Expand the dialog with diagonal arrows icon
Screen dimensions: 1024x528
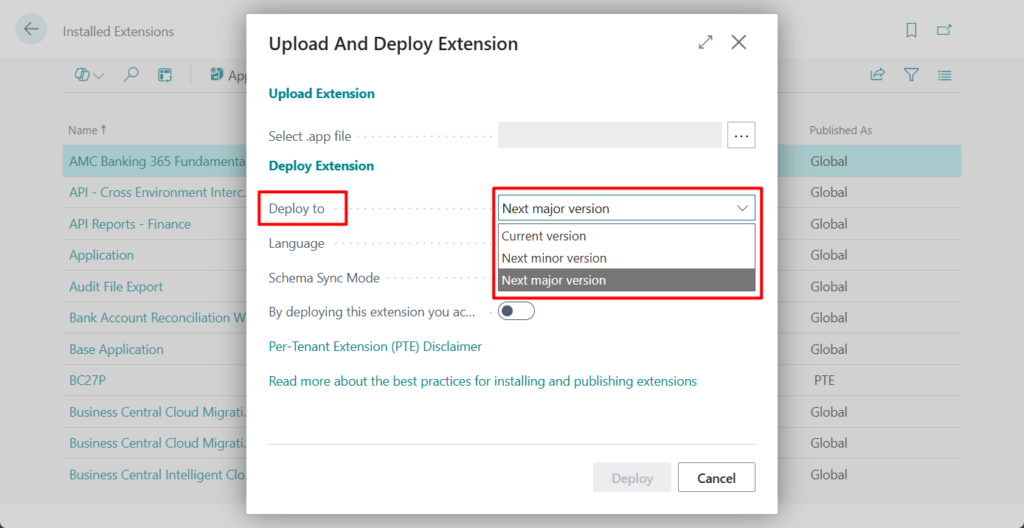706,42
